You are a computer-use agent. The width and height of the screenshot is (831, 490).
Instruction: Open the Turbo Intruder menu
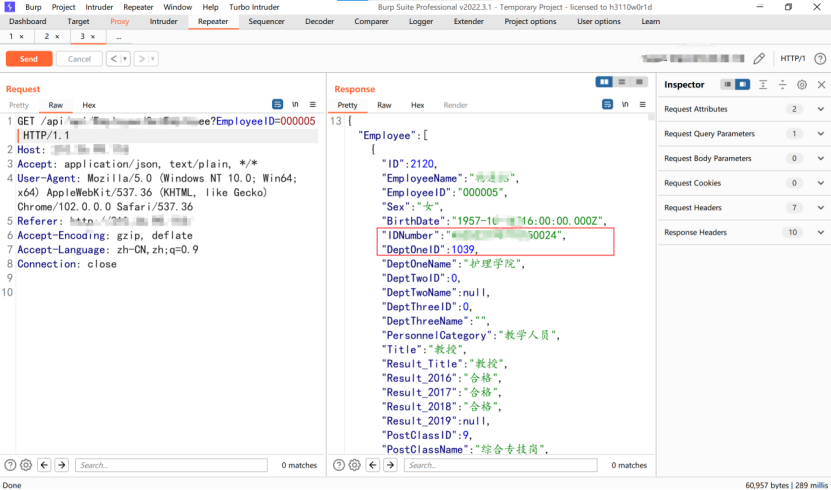pos(254,7)
